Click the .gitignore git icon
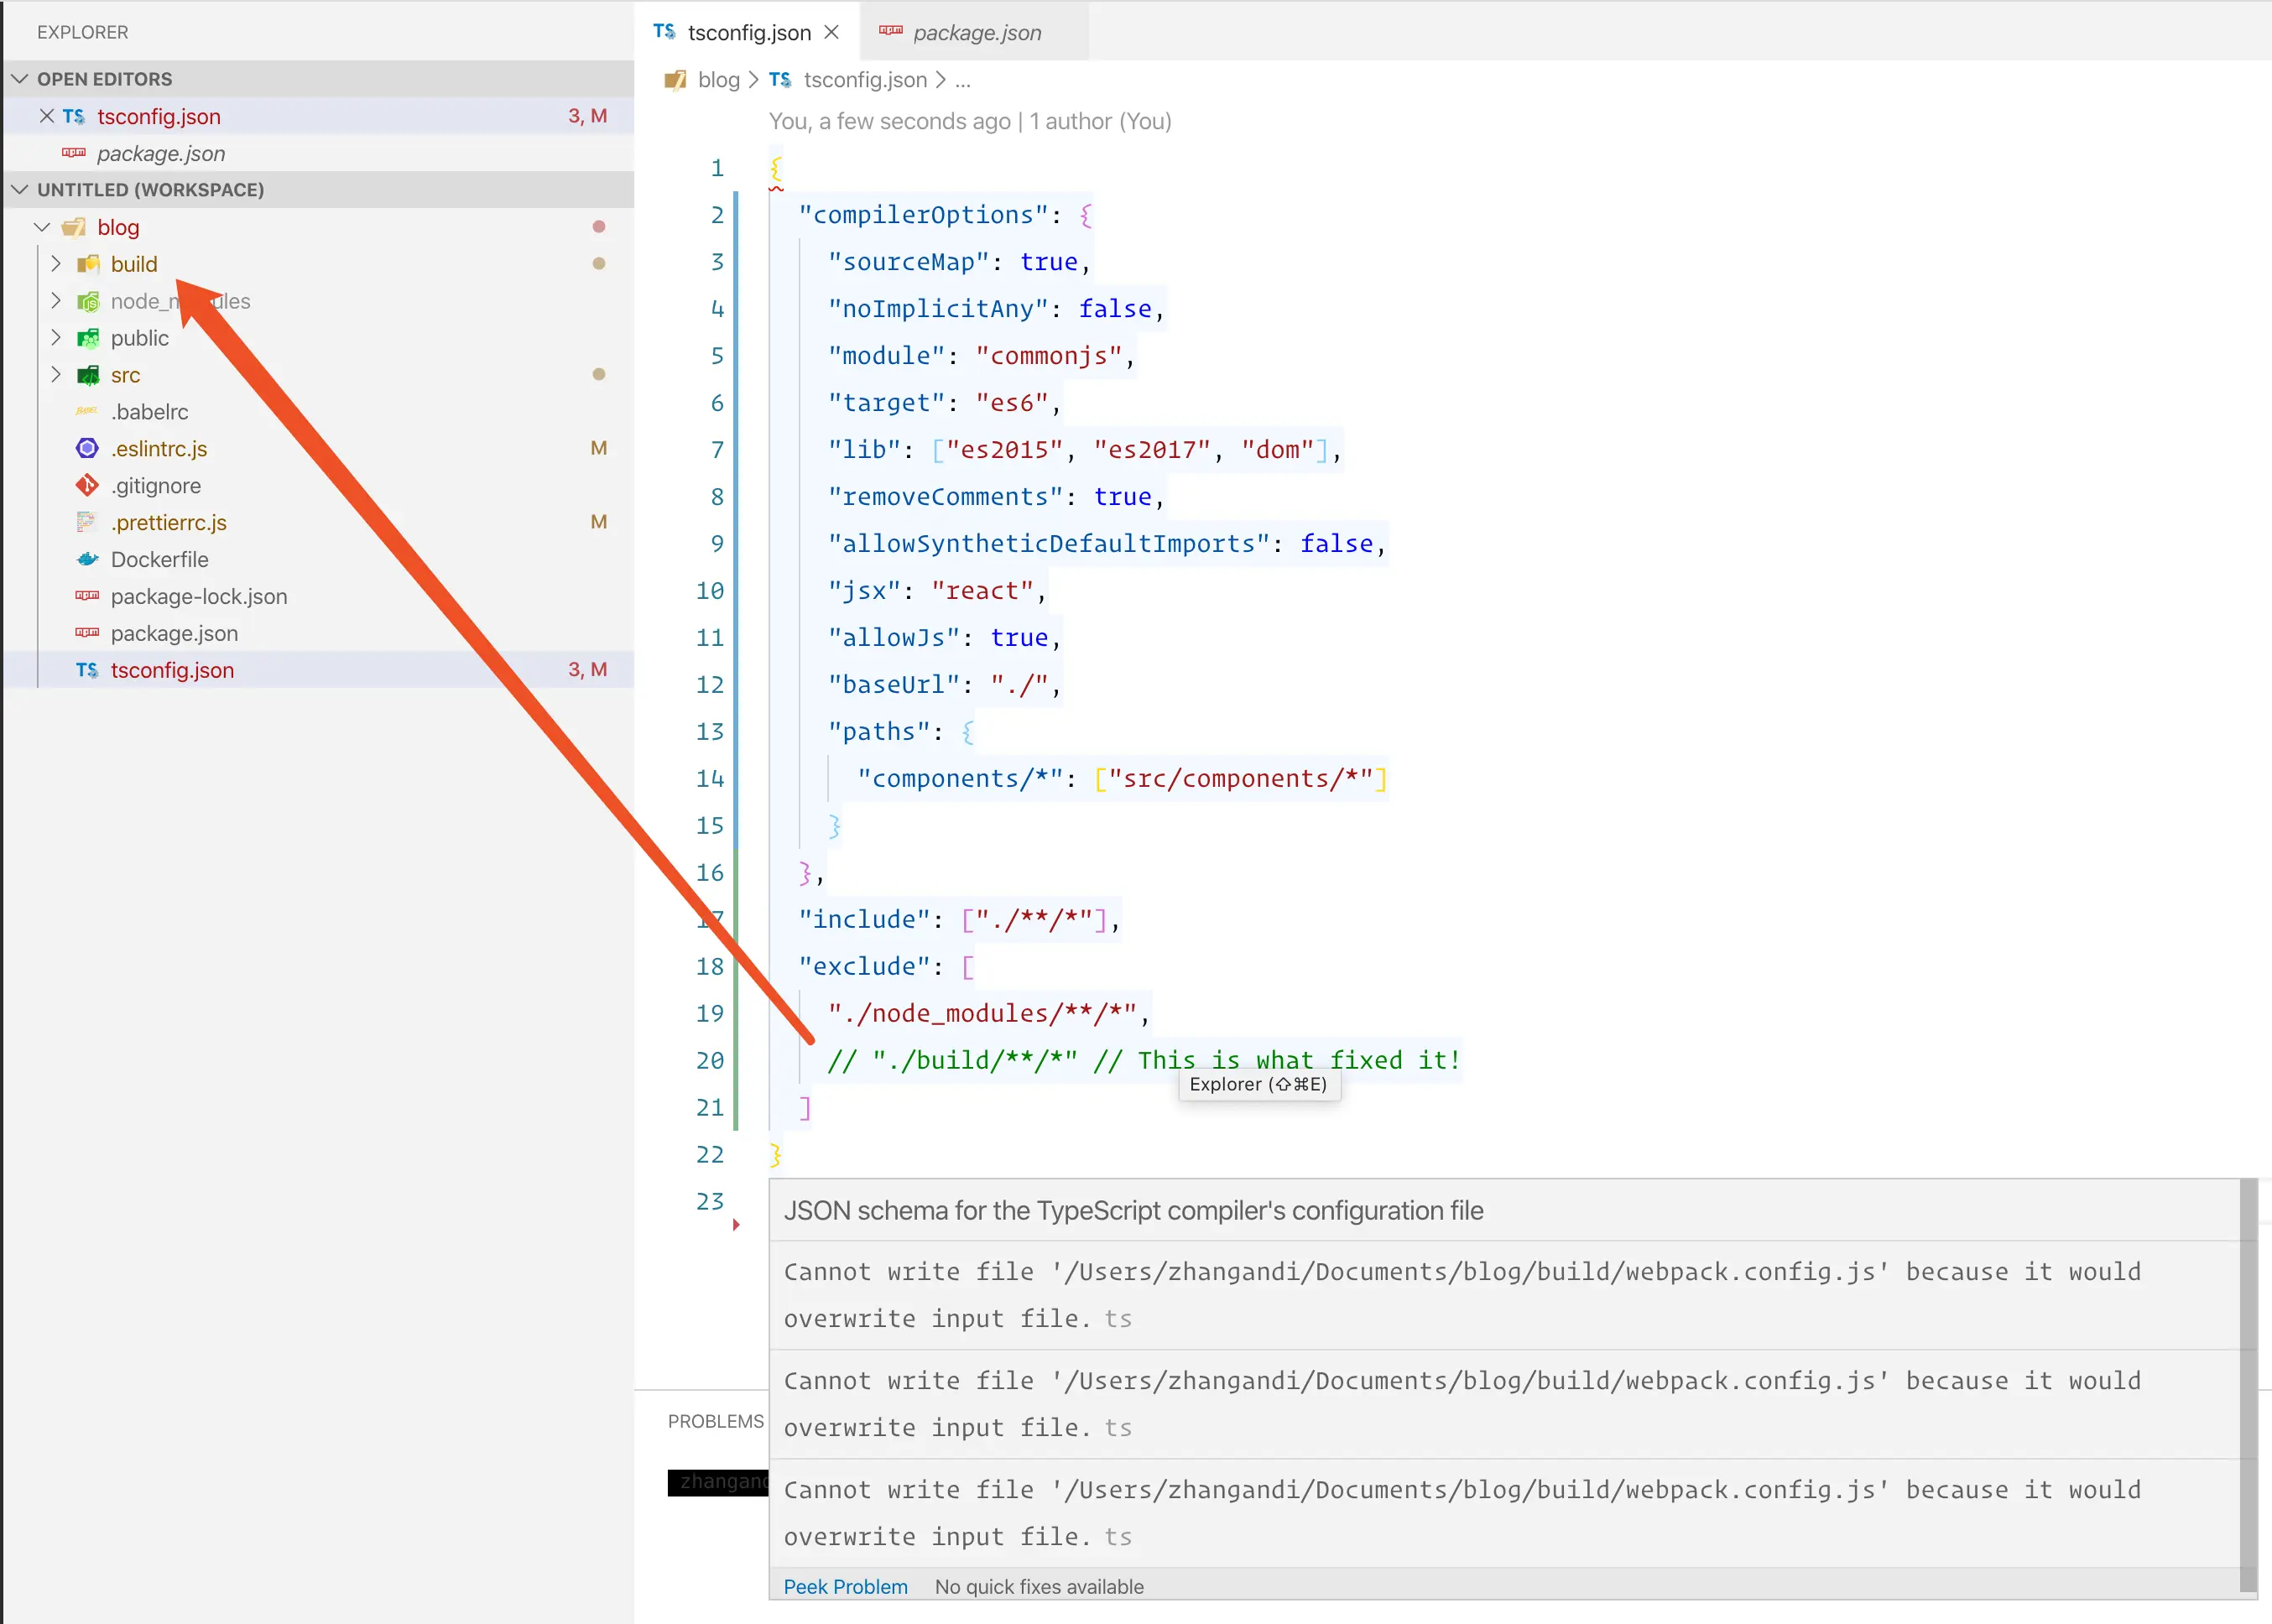The height and width of the screenshot is (1624, 2272). [x=88, y=485]
